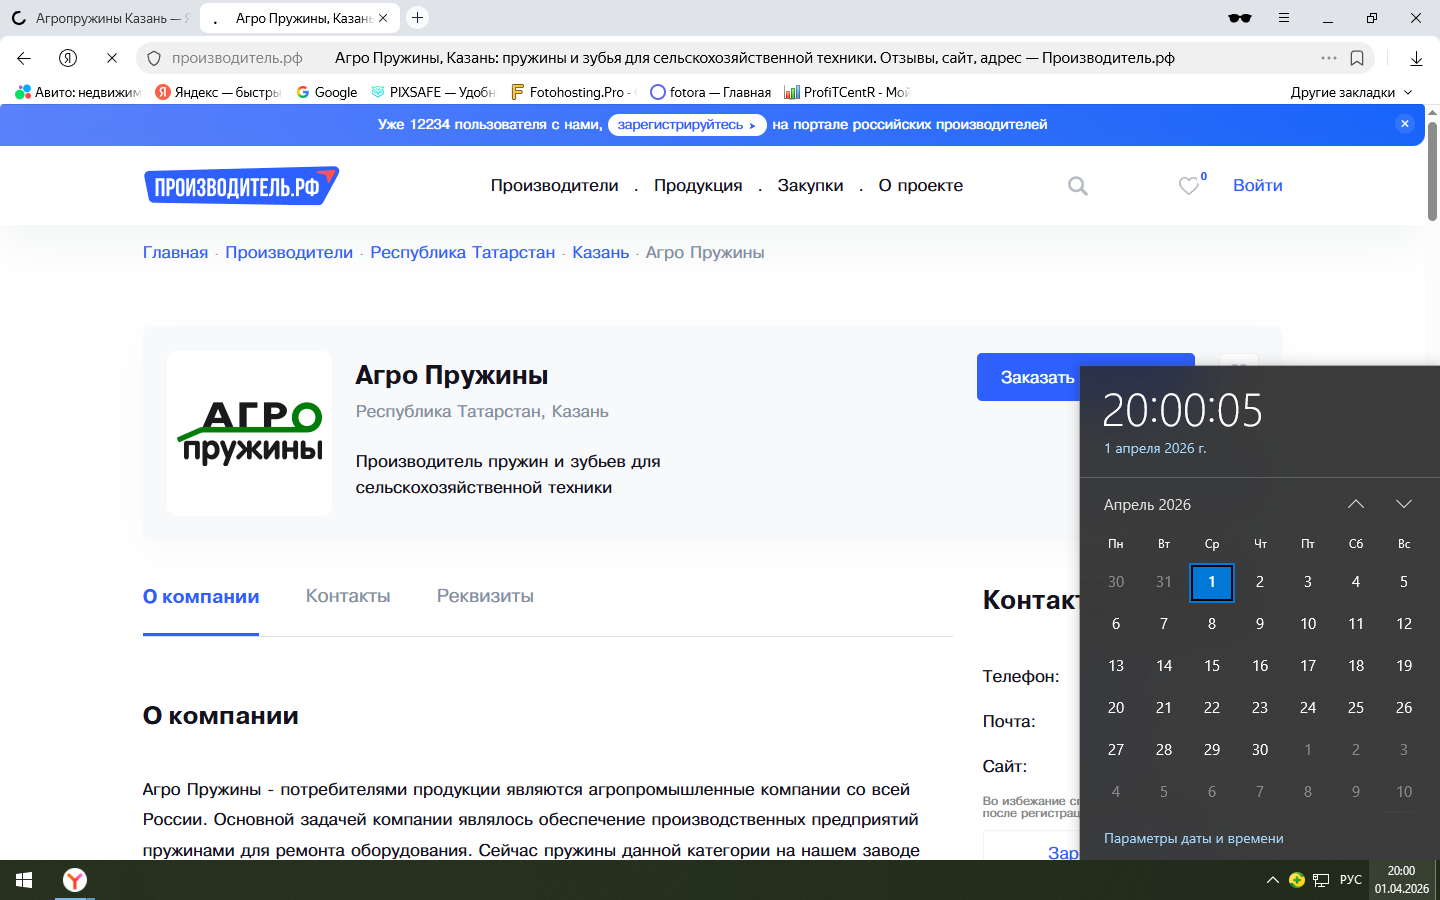Open the Windows Start menu
Viewport: 1440px width, 900px height.
pos(24,880)
